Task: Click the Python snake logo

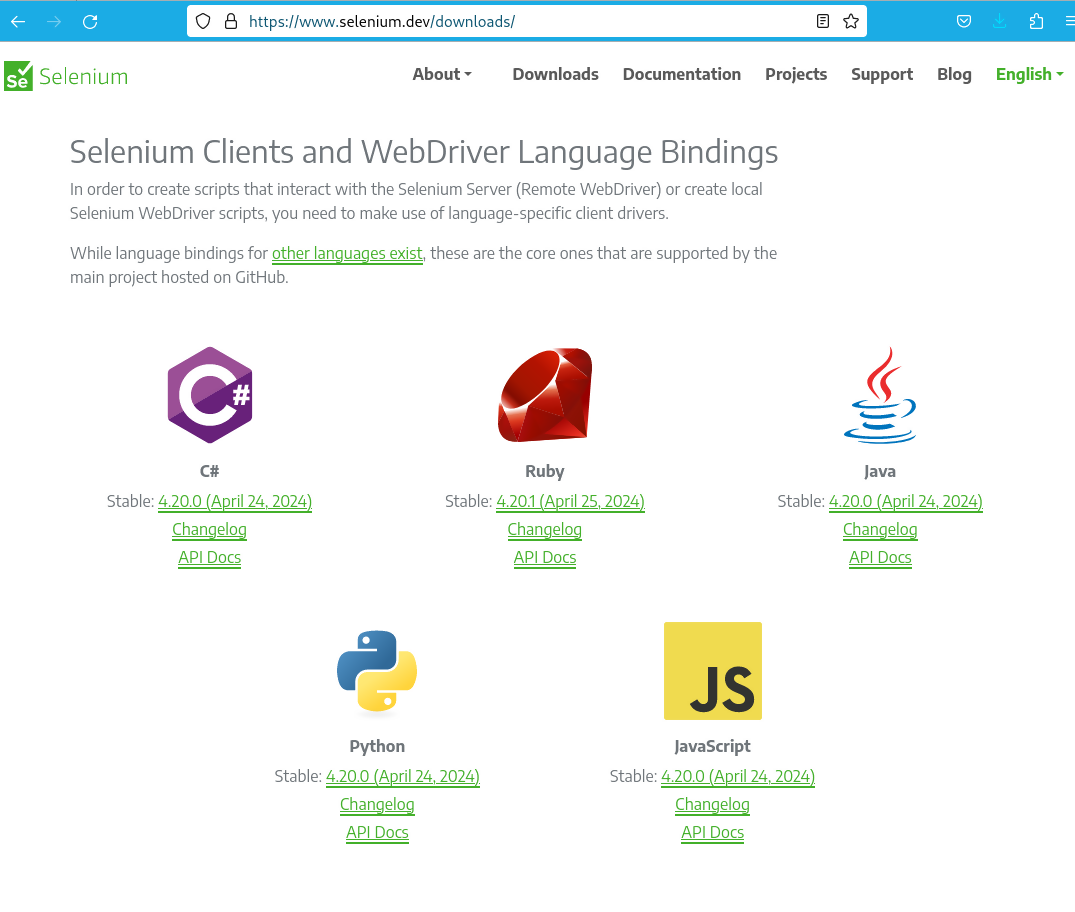Action: (x=377, y=671)
